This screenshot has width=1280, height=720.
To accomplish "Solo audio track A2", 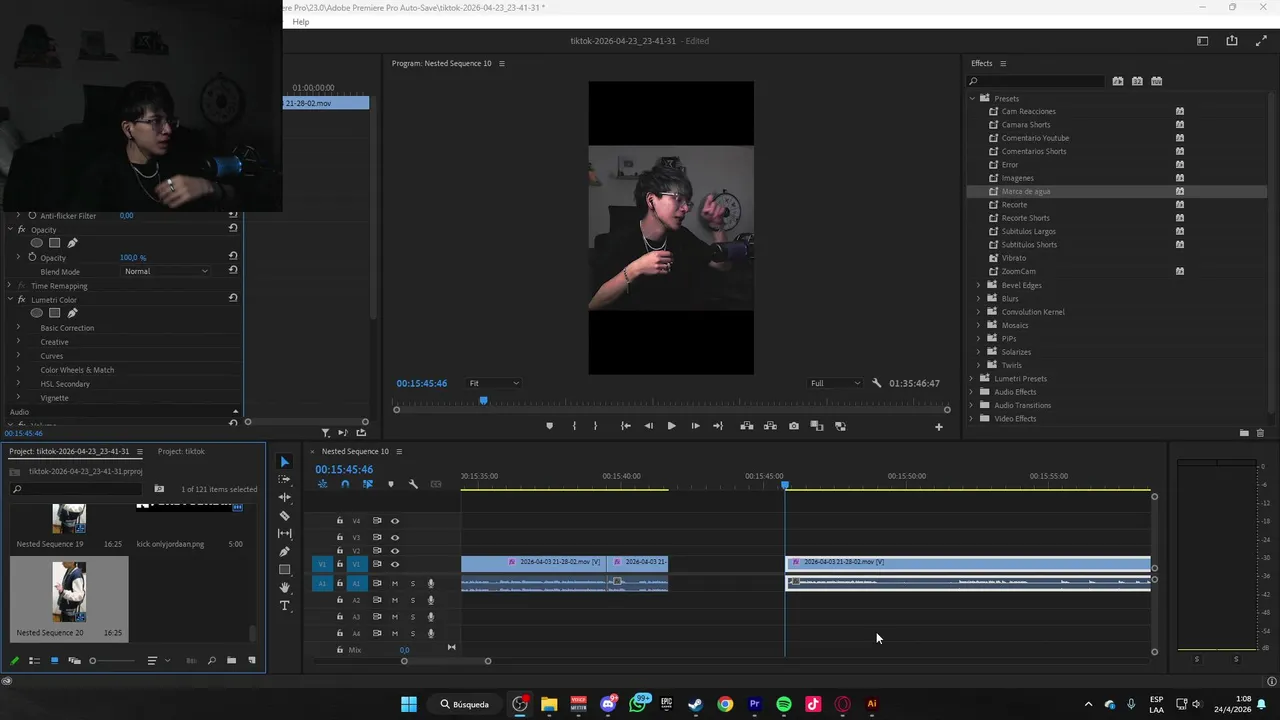I will [412, 600].
